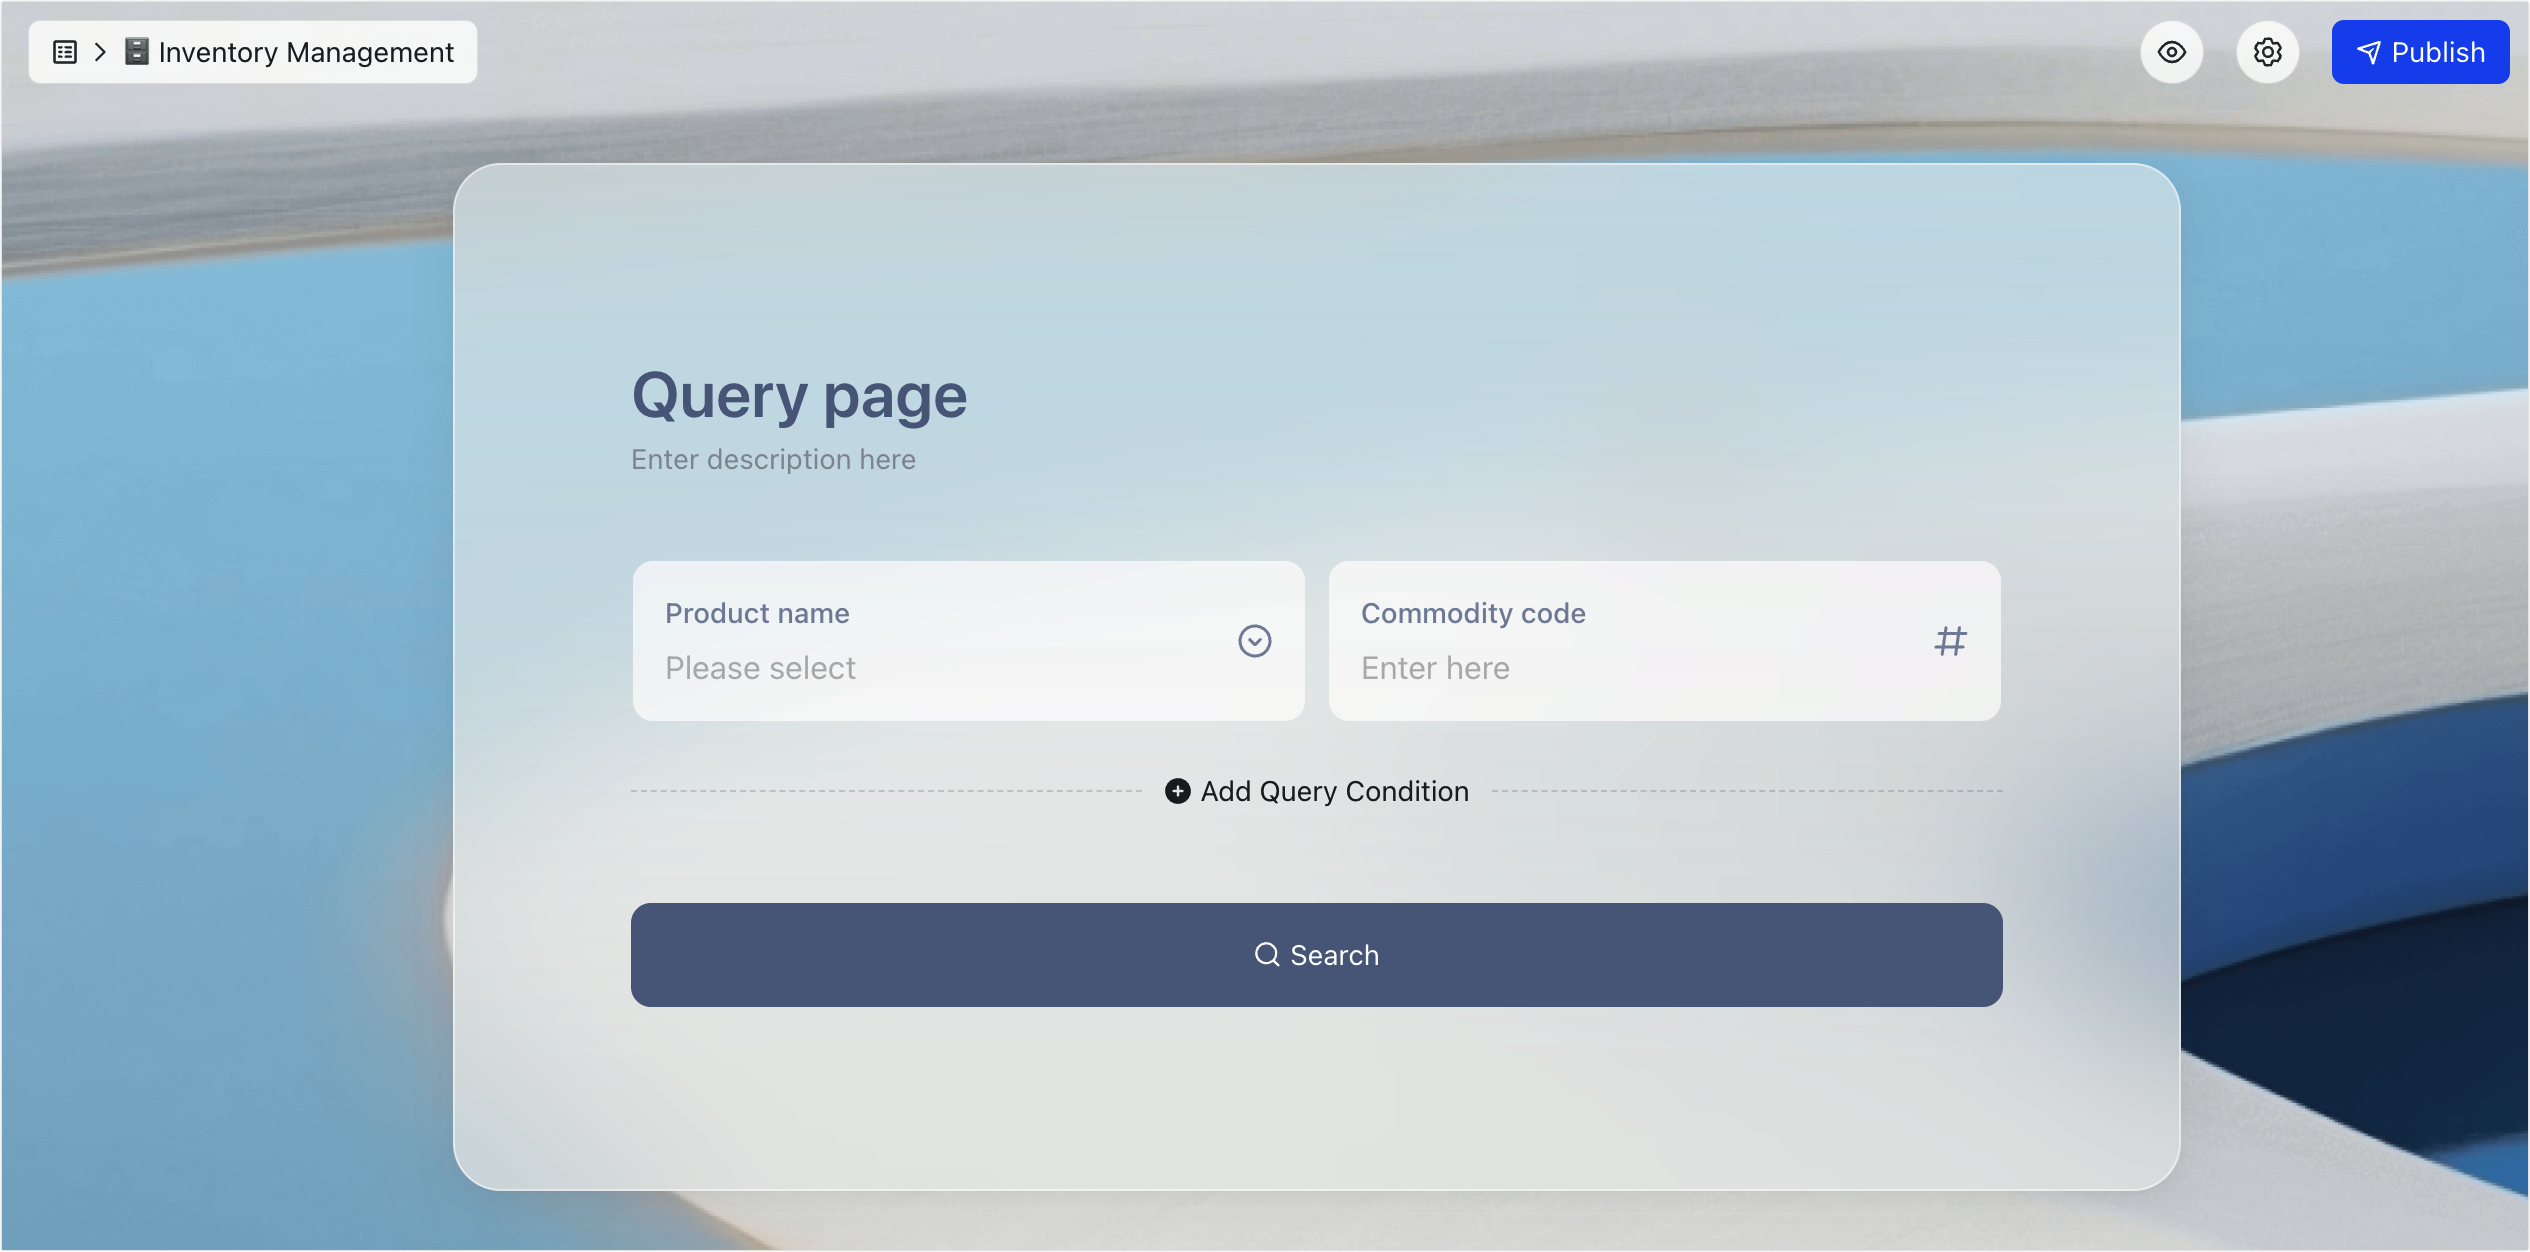This screenshot has width=2530, height=1252.
Task: Open the Product name selection dropdown
Action: [x=1255, y=641]
